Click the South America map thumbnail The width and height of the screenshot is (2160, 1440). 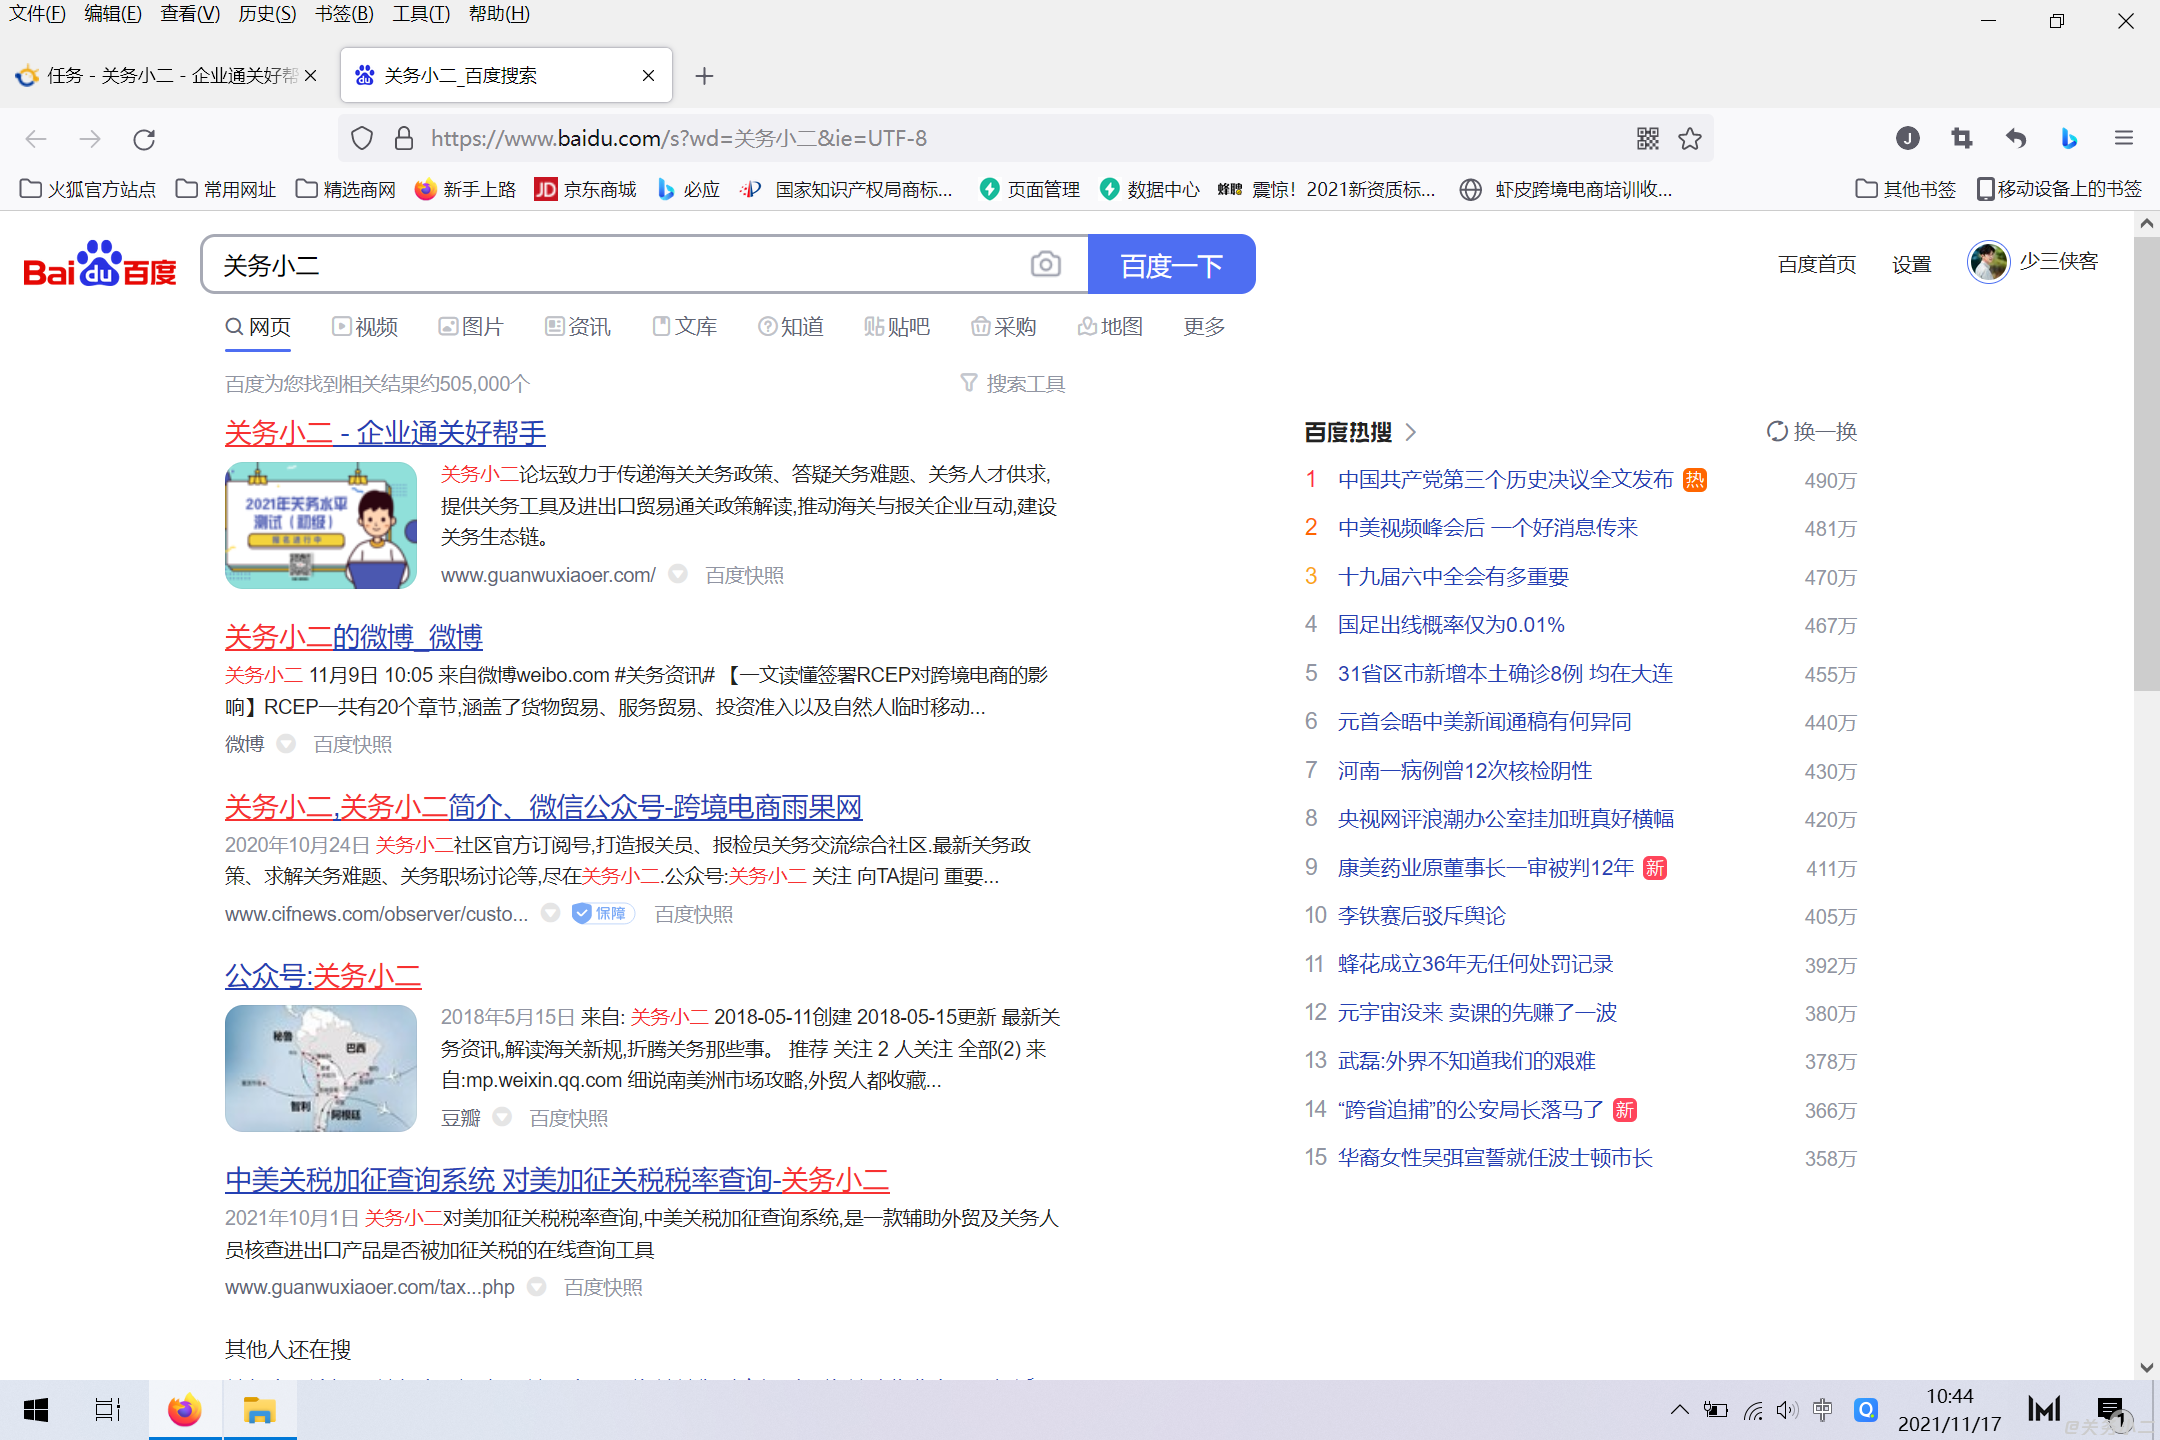pos(321,1068)
